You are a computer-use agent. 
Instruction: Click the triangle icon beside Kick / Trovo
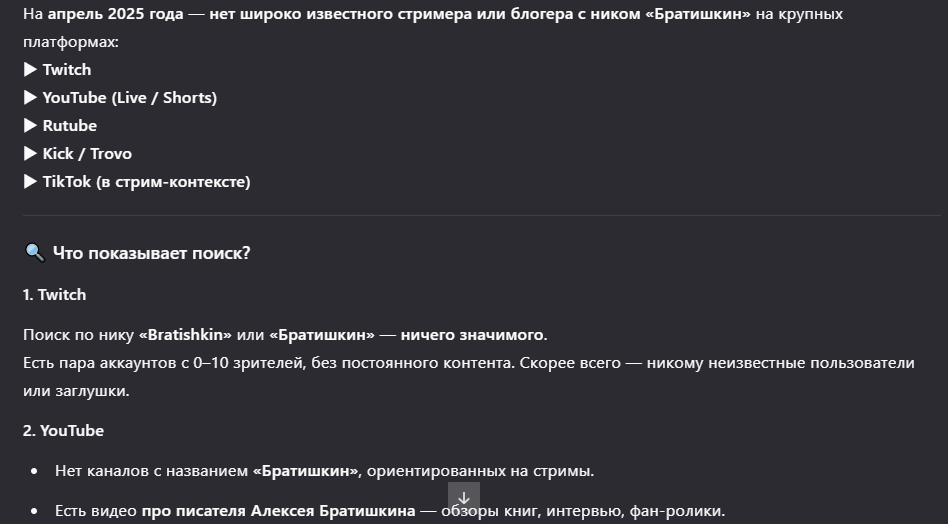coord(30,154)
